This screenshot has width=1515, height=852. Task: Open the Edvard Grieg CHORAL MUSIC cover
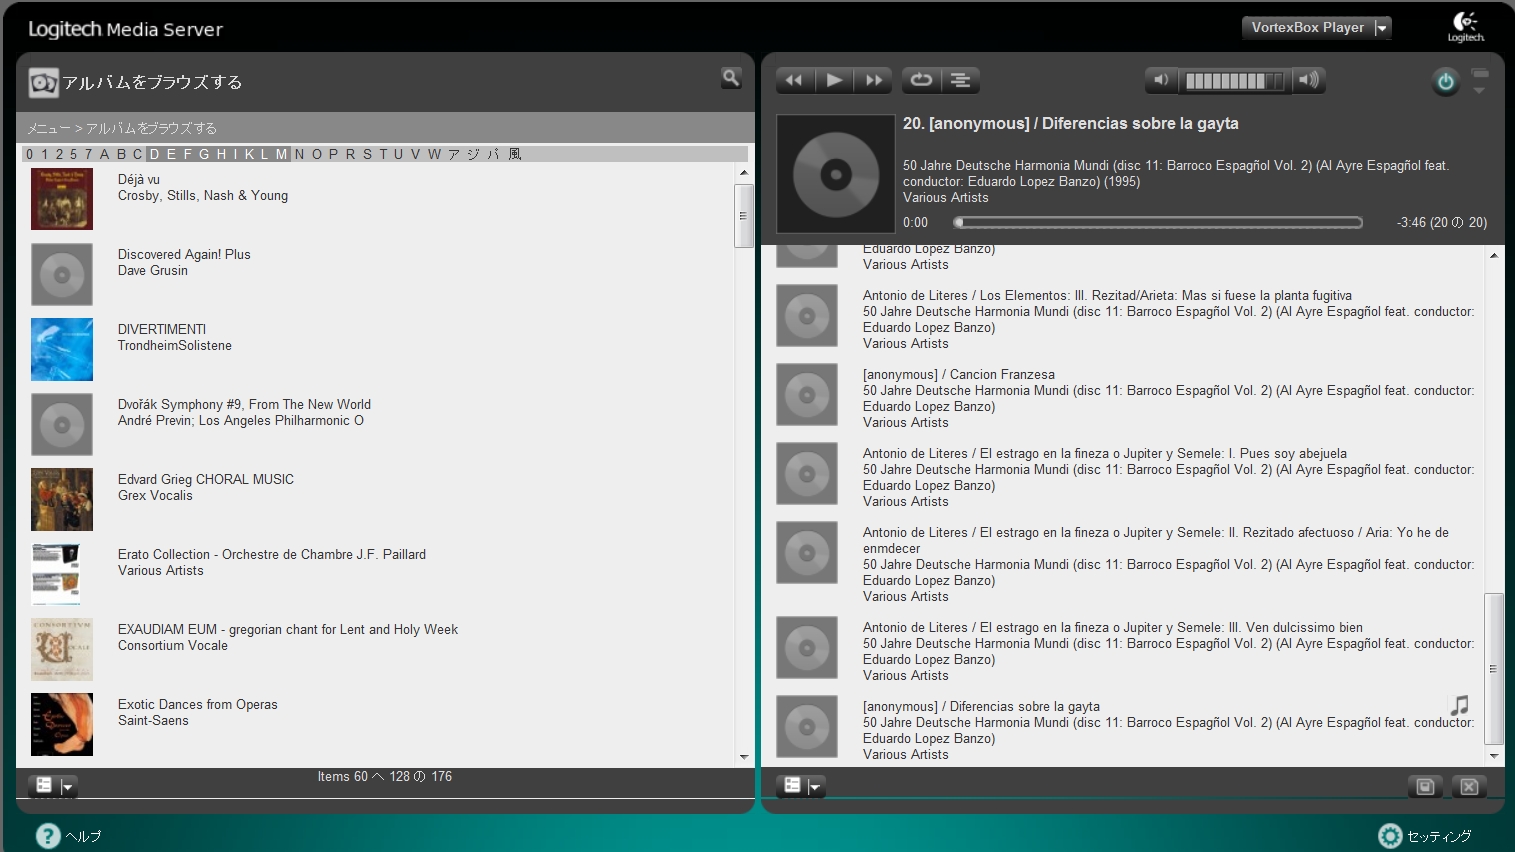62,499
